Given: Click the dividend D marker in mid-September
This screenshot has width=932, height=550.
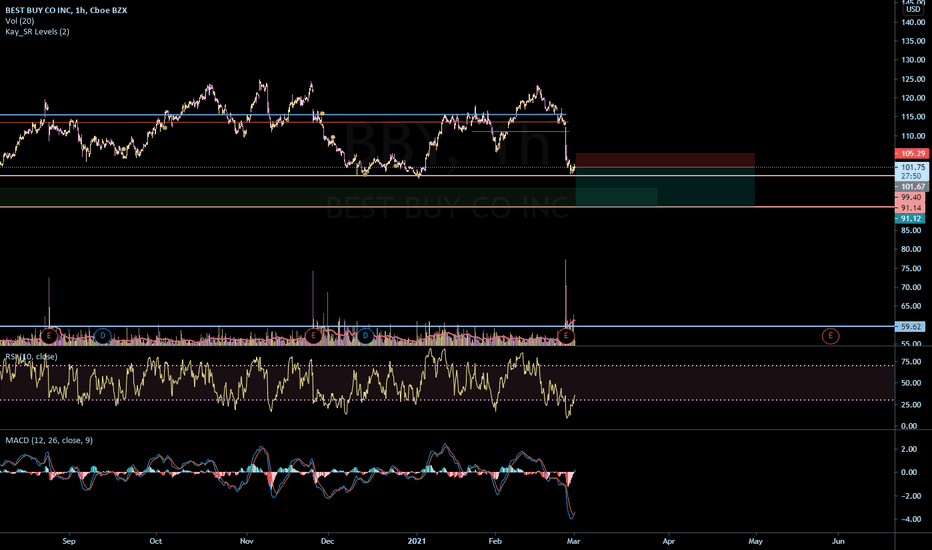Looking at the screenshot, I should [102, 336].
